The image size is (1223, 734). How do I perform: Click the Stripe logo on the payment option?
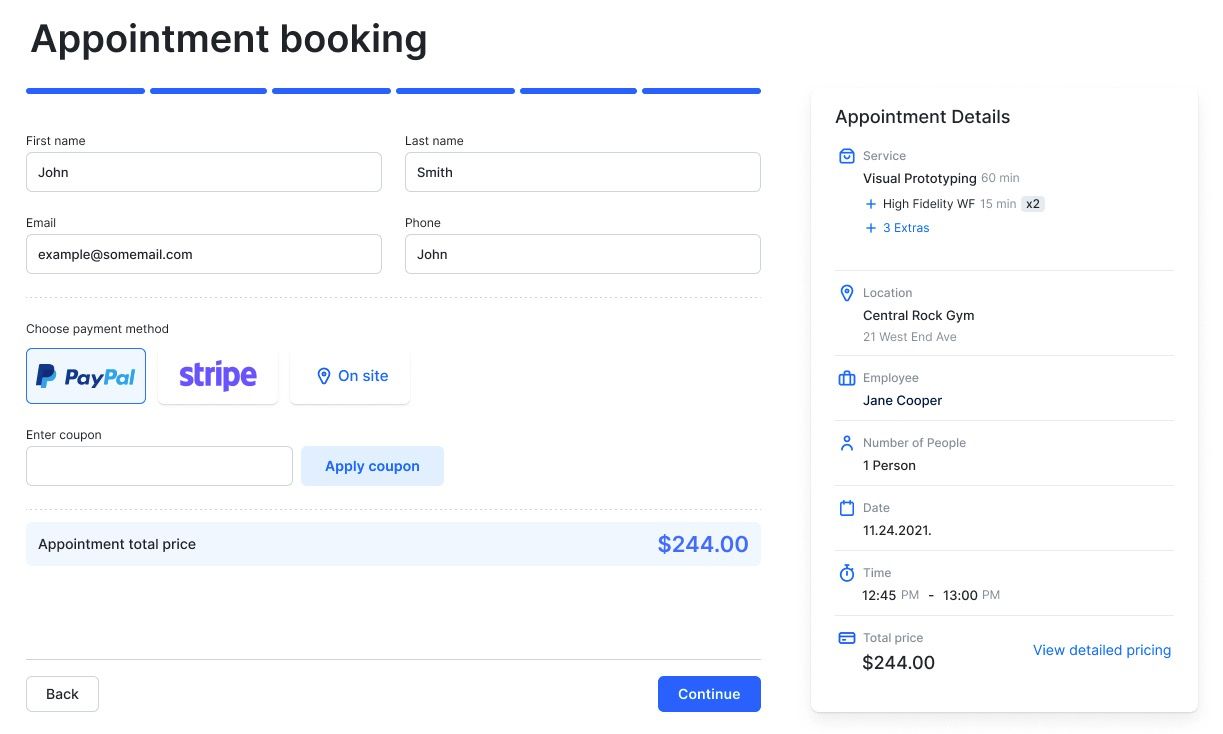pyautogui.click(x=217, y=374)
